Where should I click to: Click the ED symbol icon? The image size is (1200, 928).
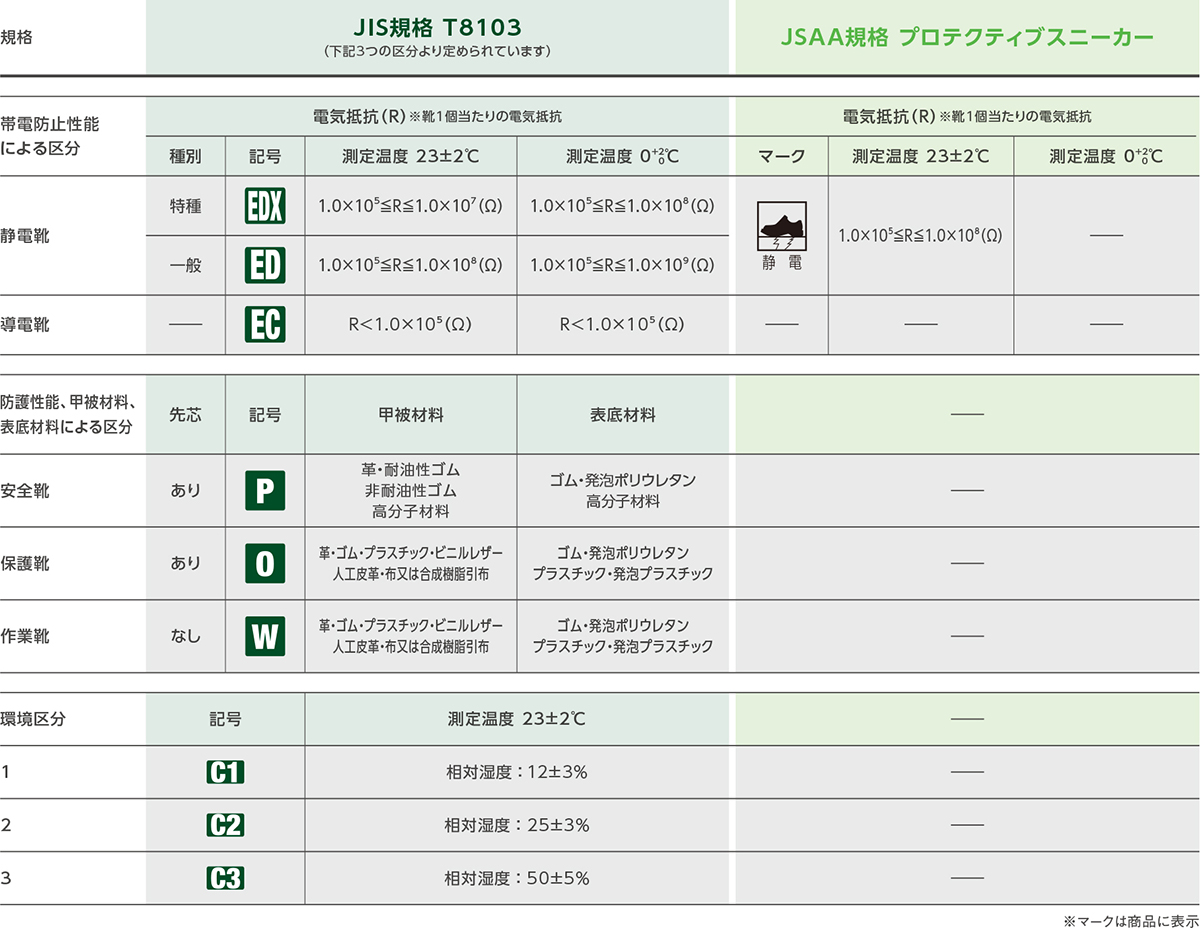[265, 265]
